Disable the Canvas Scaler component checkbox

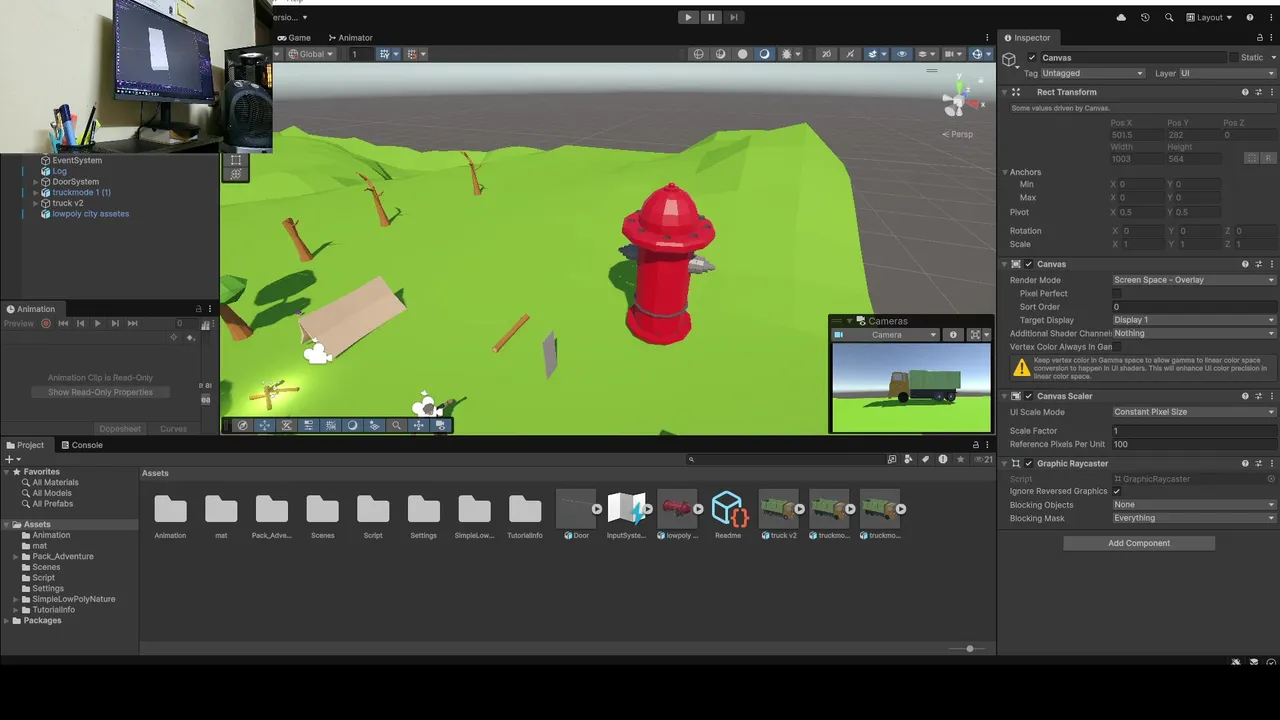1028,396
